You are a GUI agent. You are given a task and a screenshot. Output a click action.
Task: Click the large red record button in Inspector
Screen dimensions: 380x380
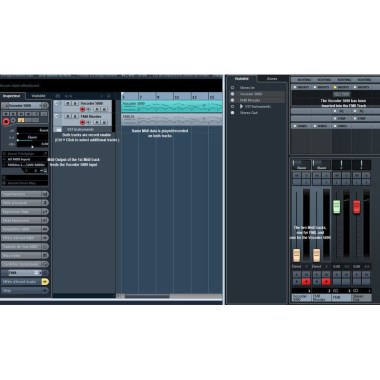6,122
